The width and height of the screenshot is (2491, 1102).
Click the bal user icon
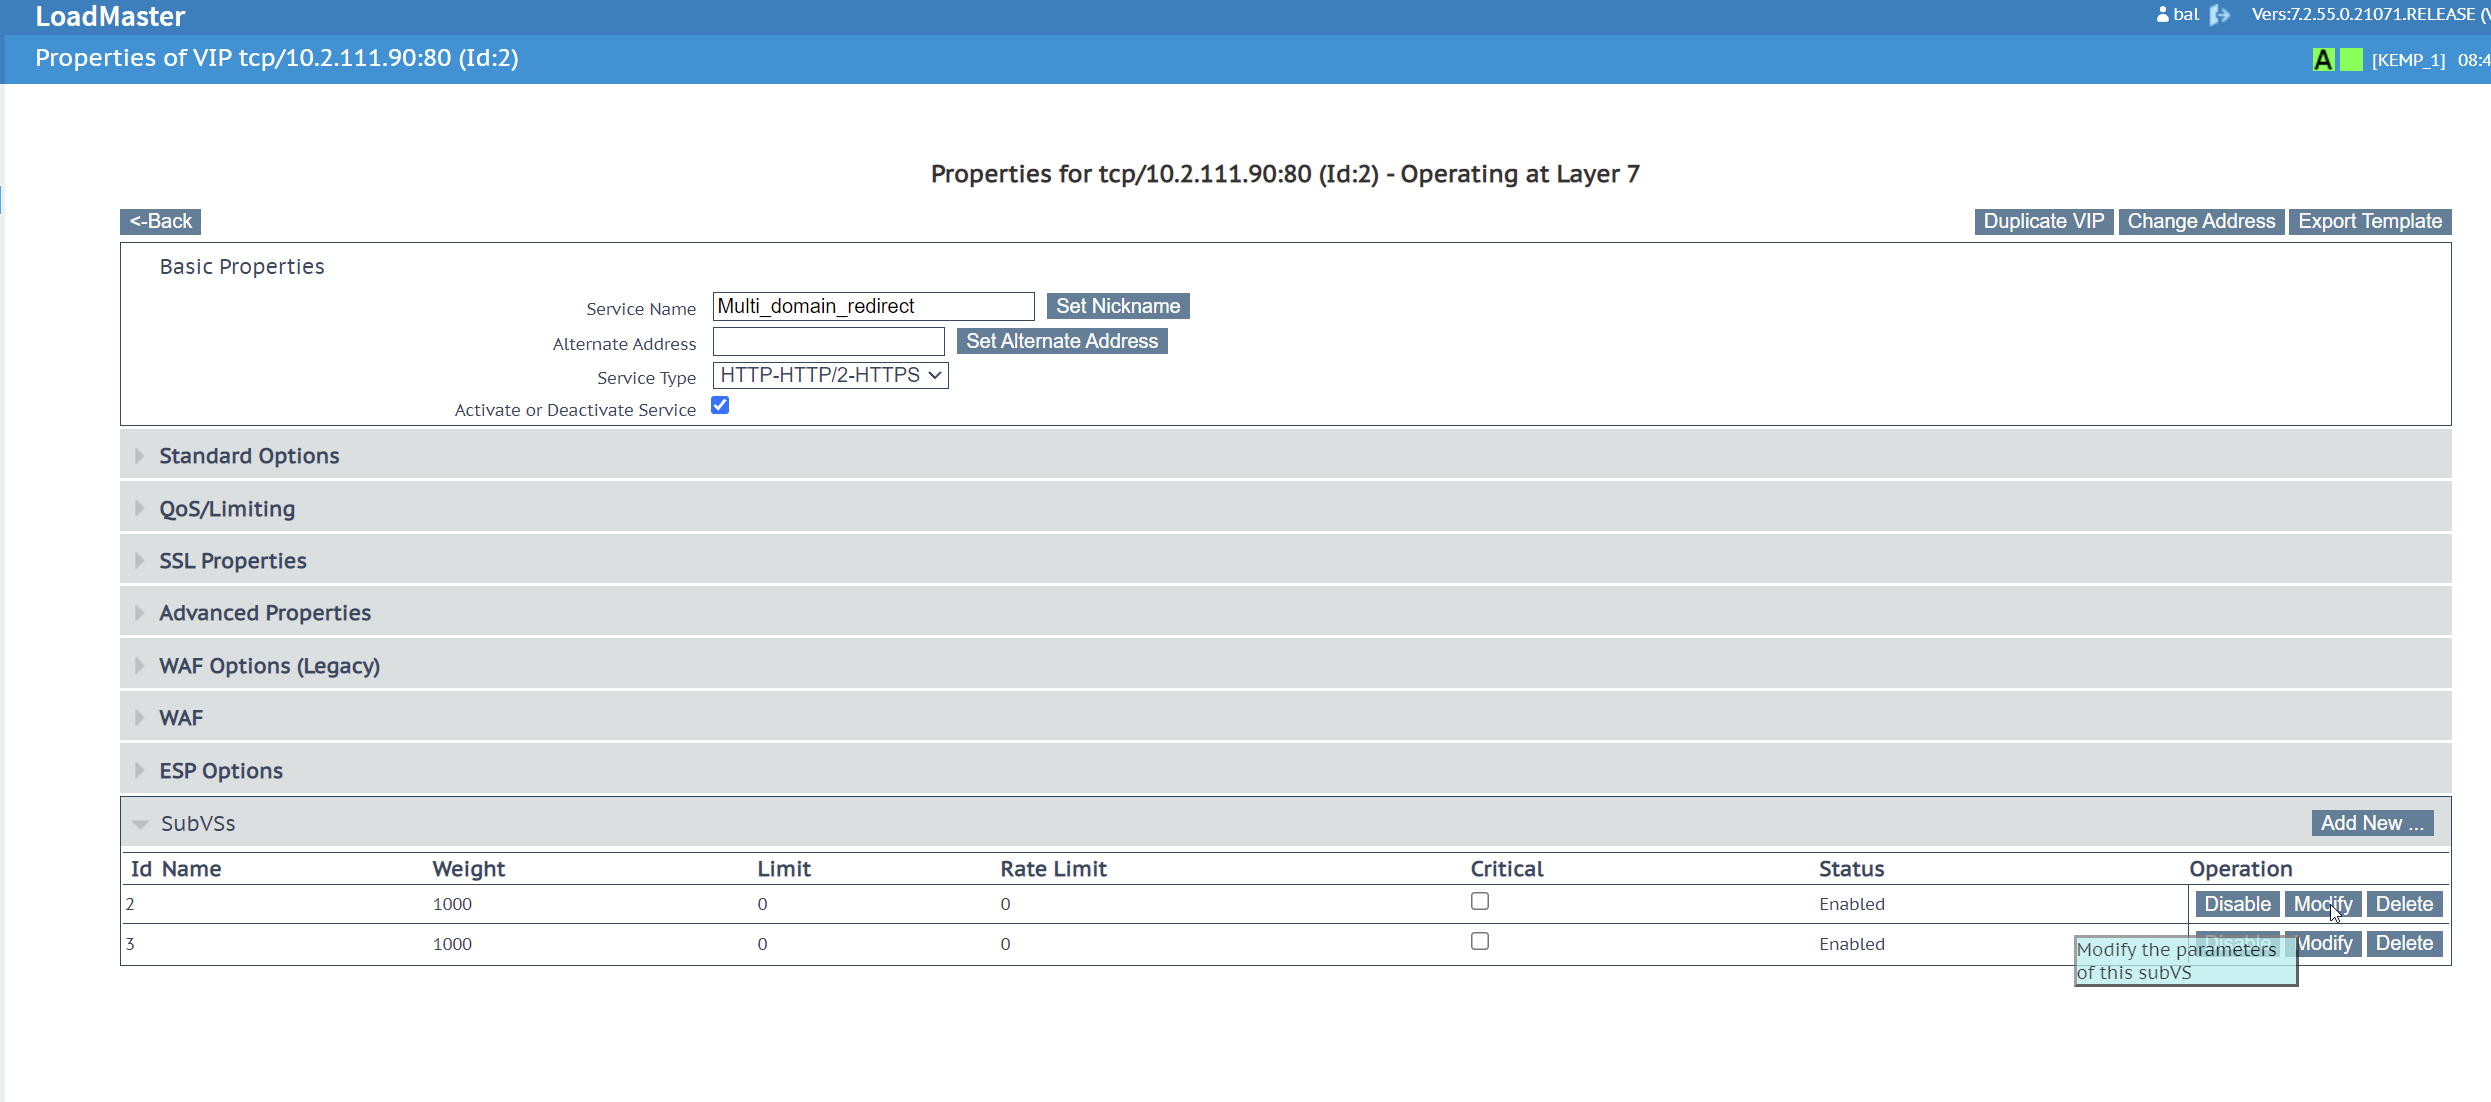pyautogui.click(x=2163, y=15)
